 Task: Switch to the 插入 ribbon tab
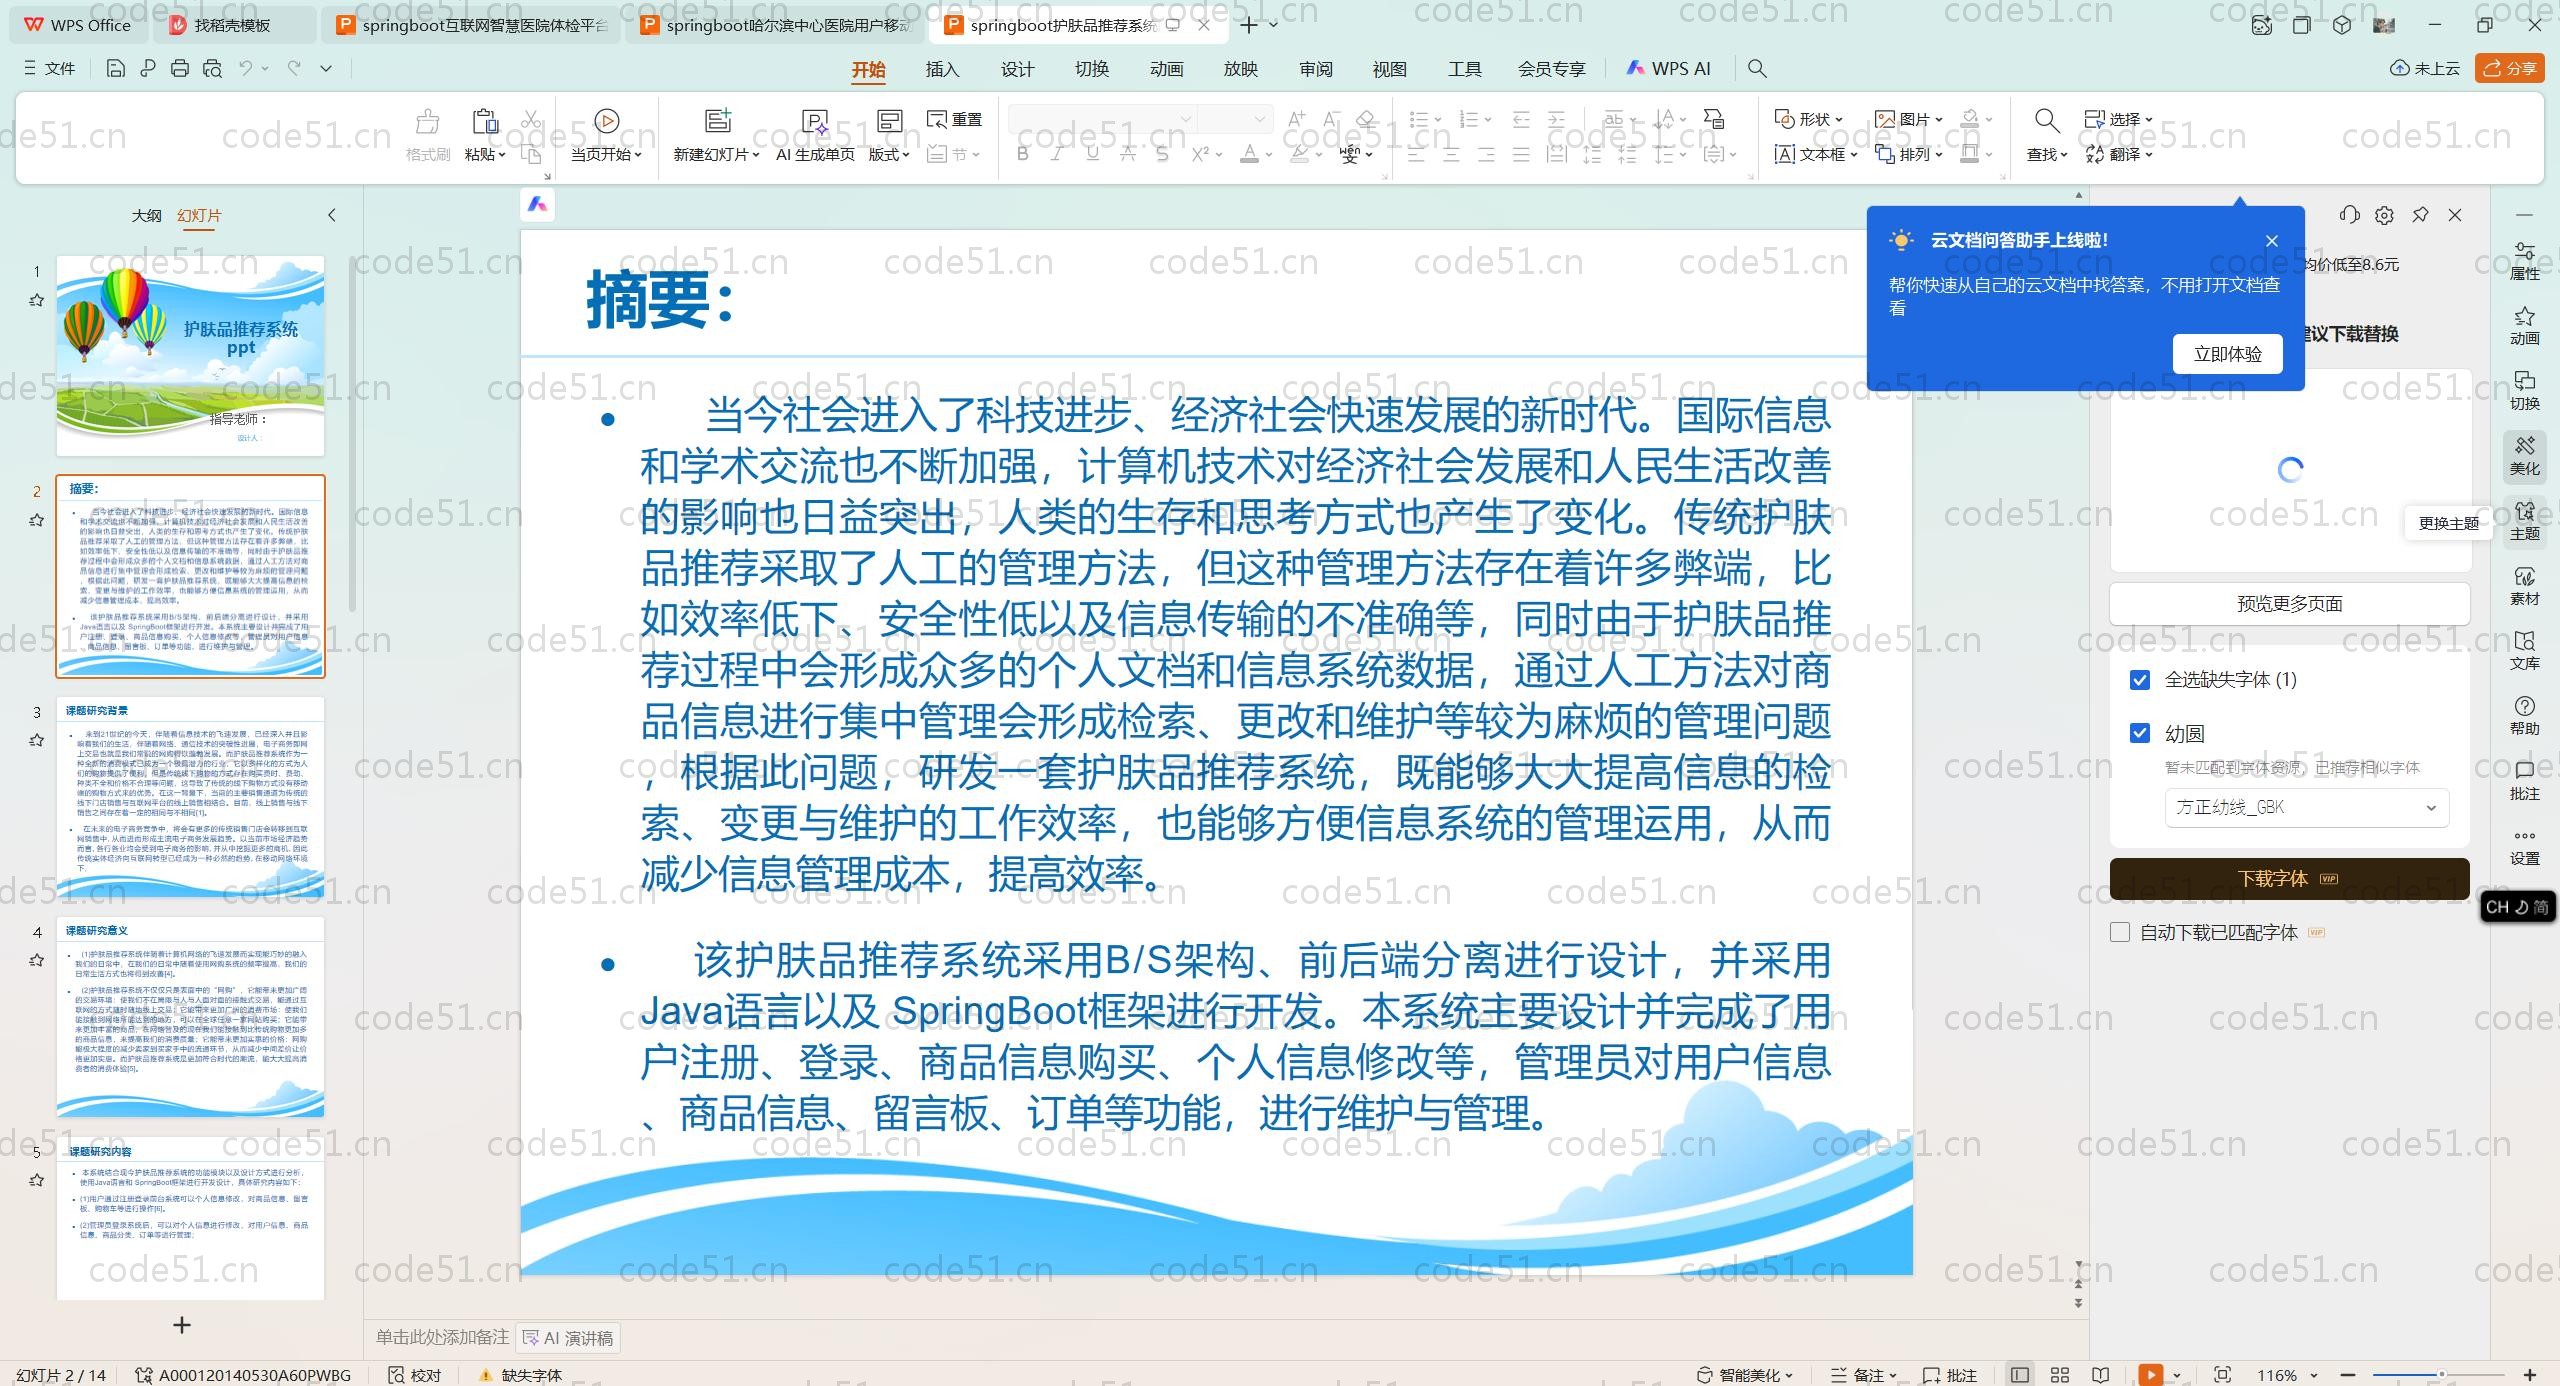941,69
